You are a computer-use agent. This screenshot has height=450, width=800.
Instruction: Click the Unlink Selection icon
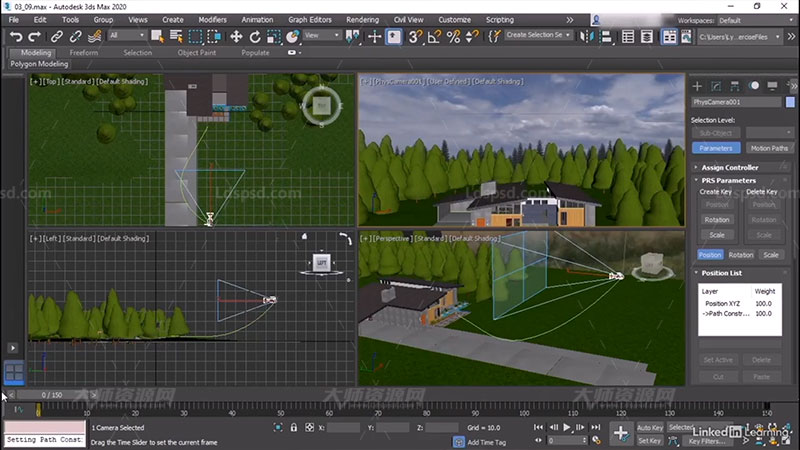(76, 36)
